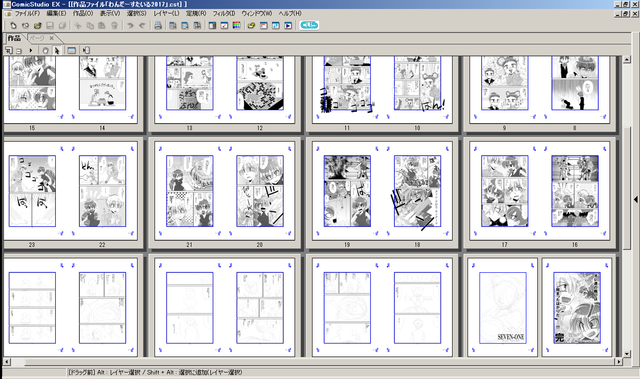Toggle the split panel layout icon

pyautogui.click(x=212, y=26)
